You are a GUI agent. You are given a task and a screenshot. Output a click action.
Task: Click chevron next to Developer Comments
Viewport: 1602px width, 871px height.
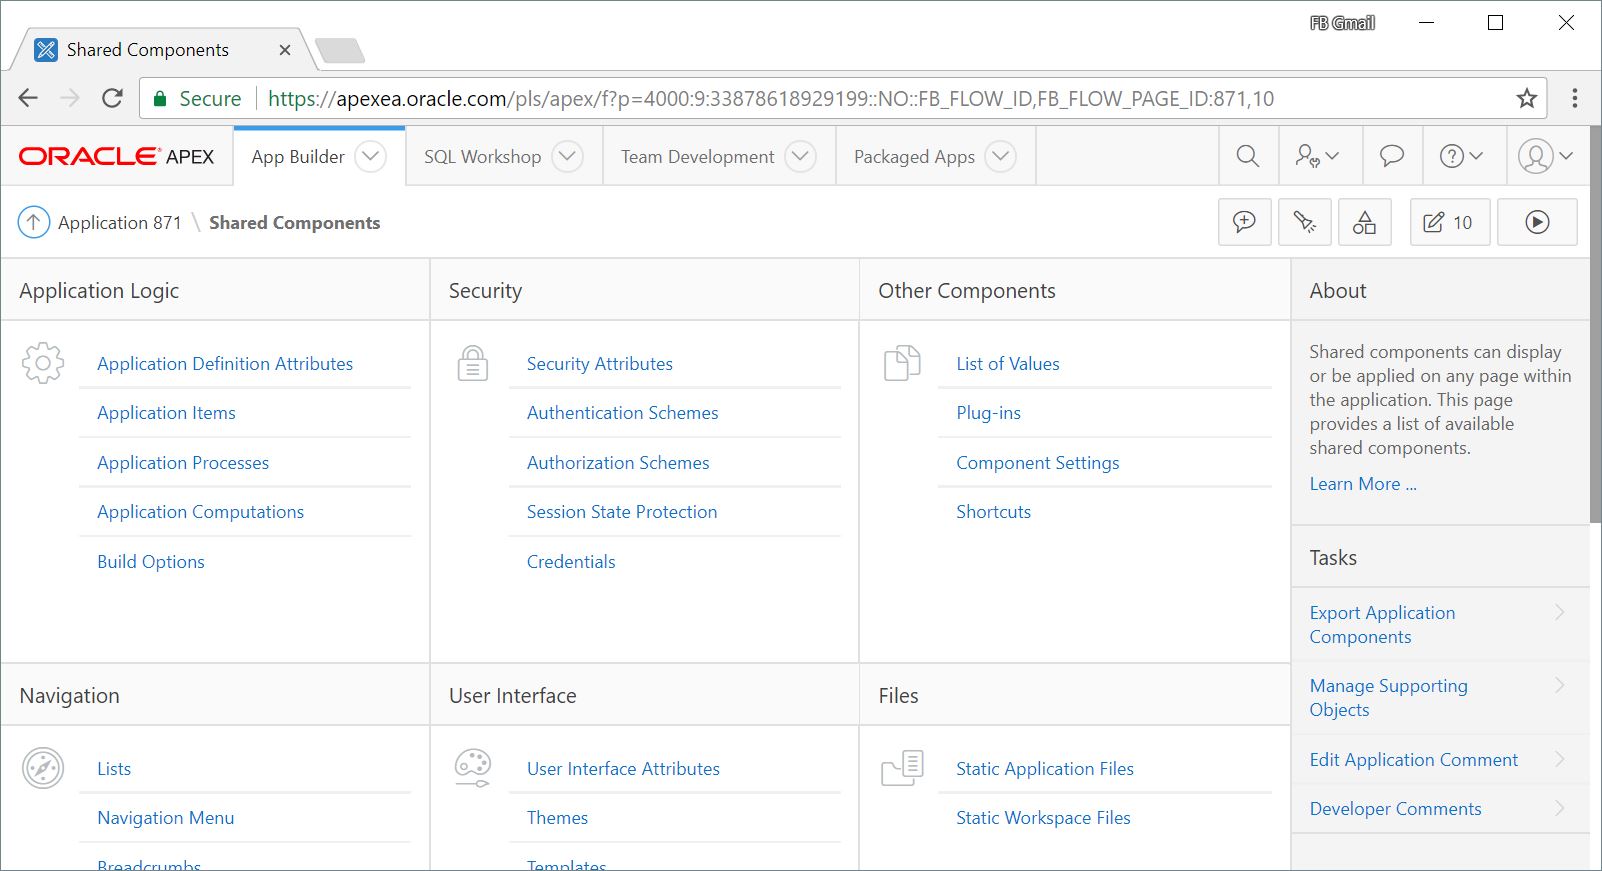(1559, 808)
